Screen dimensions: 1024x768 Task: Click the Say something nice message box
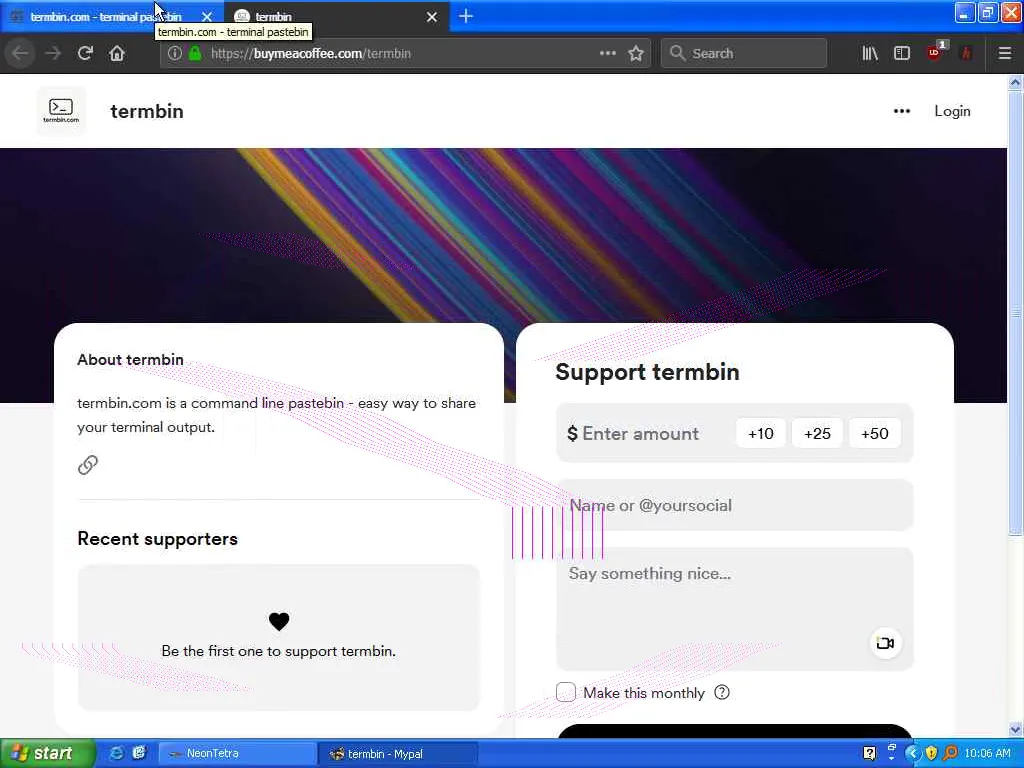(x=735, y=609)
